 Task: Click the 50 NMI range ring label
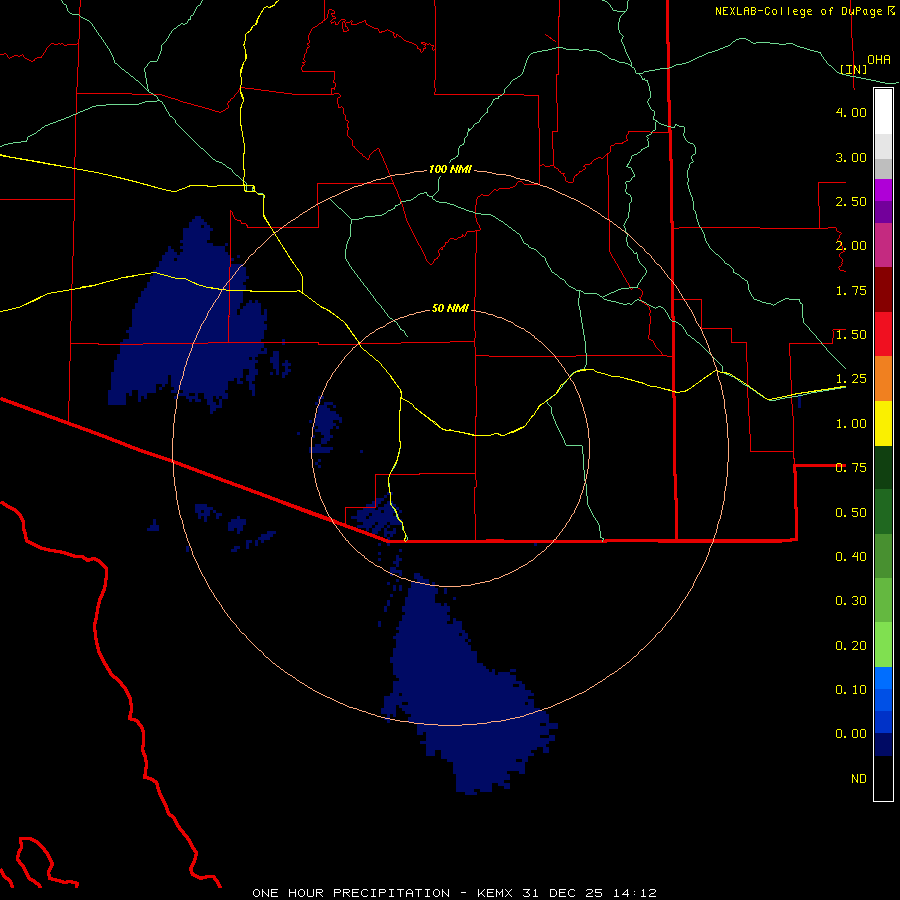[450, 309]
